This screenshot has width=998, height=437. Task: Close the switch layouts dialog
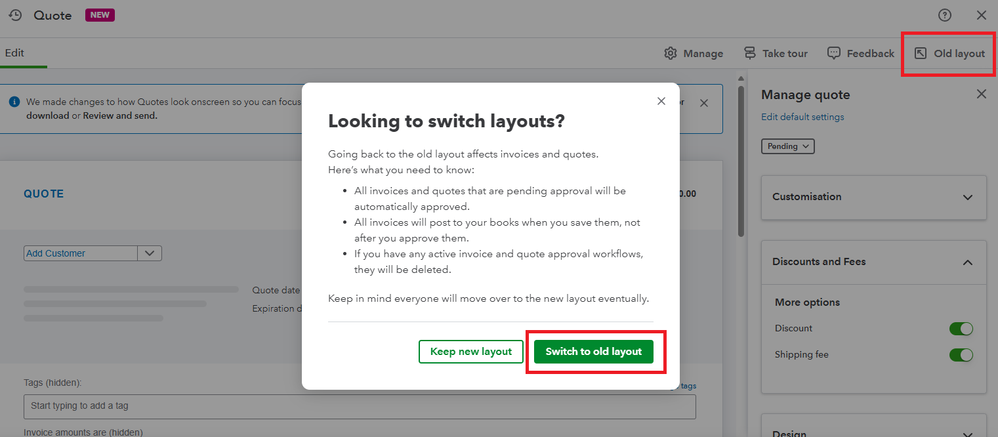point(661,101)
